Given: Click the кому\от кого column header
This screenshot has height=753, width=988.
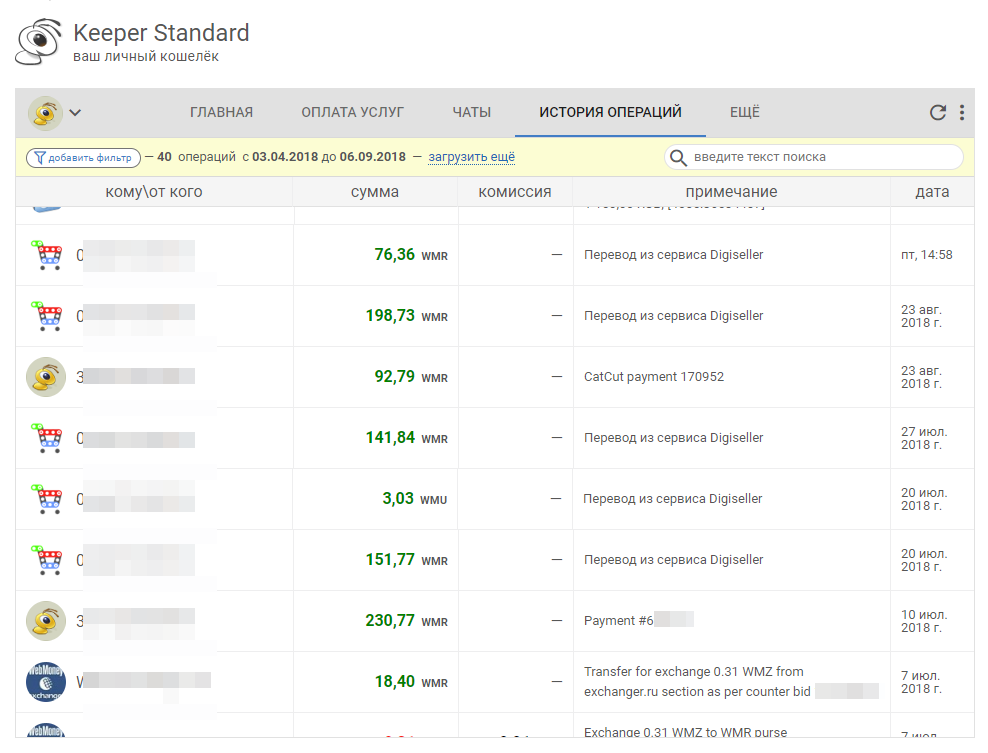Looking at the screenshot, I should [154, 192].
